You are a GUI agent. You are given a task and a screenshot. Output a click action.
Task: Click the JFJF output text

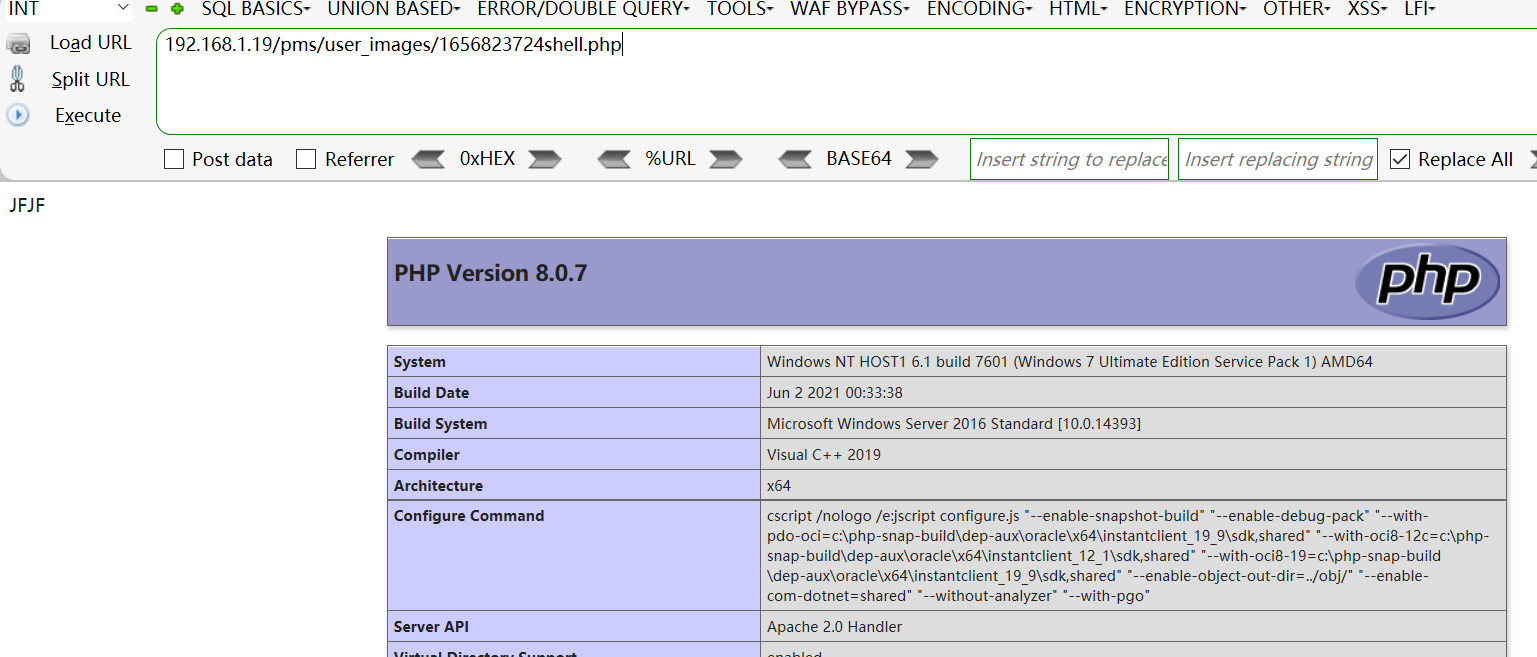click(x=27, y=206)
